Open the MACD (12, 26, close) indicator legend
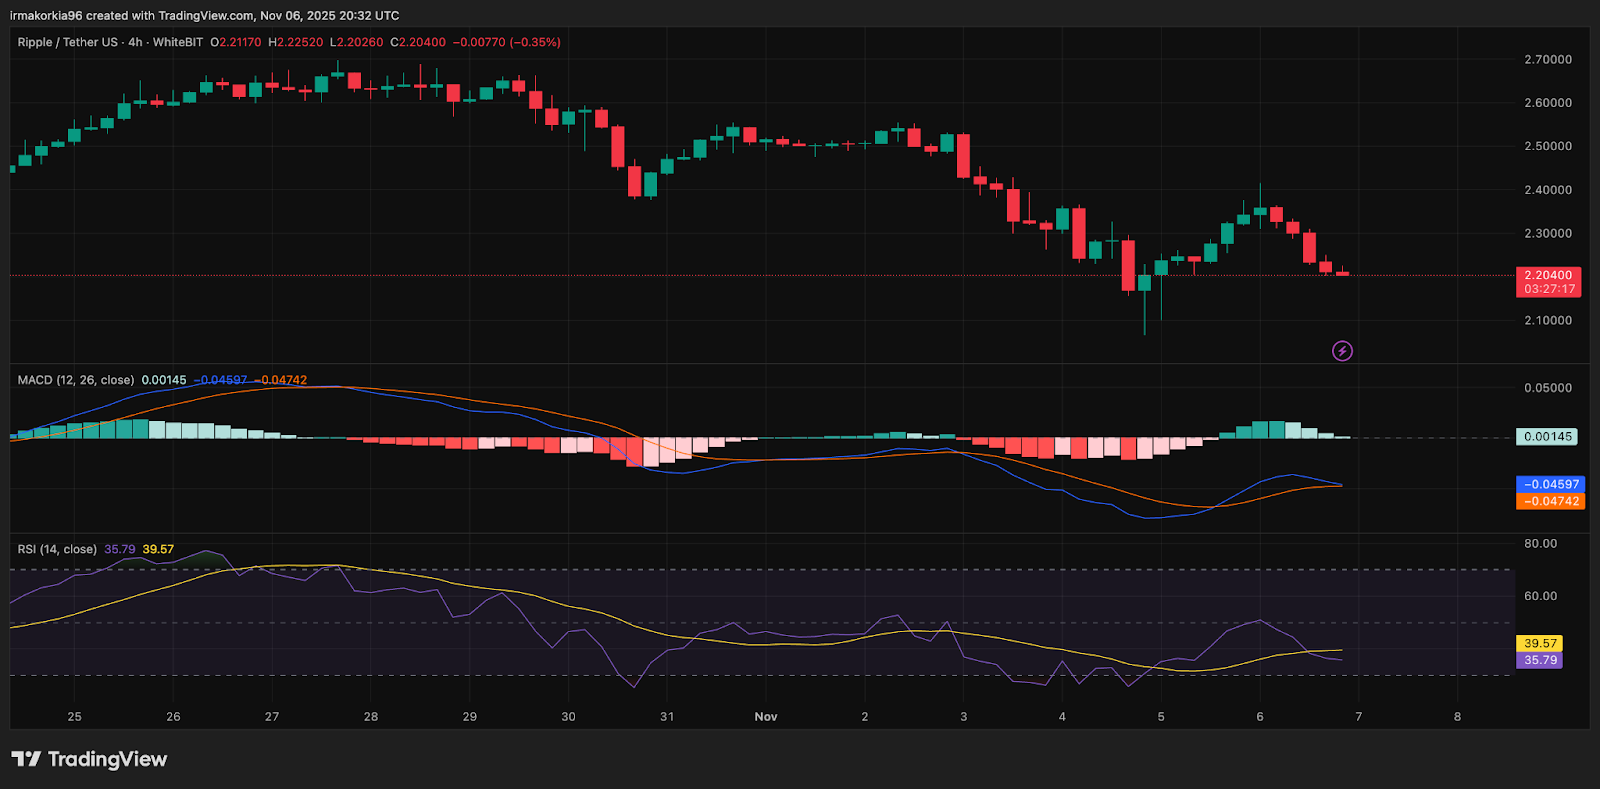Screen dimensions: 1600x789 pyautogui.click(x=75, y=380)
